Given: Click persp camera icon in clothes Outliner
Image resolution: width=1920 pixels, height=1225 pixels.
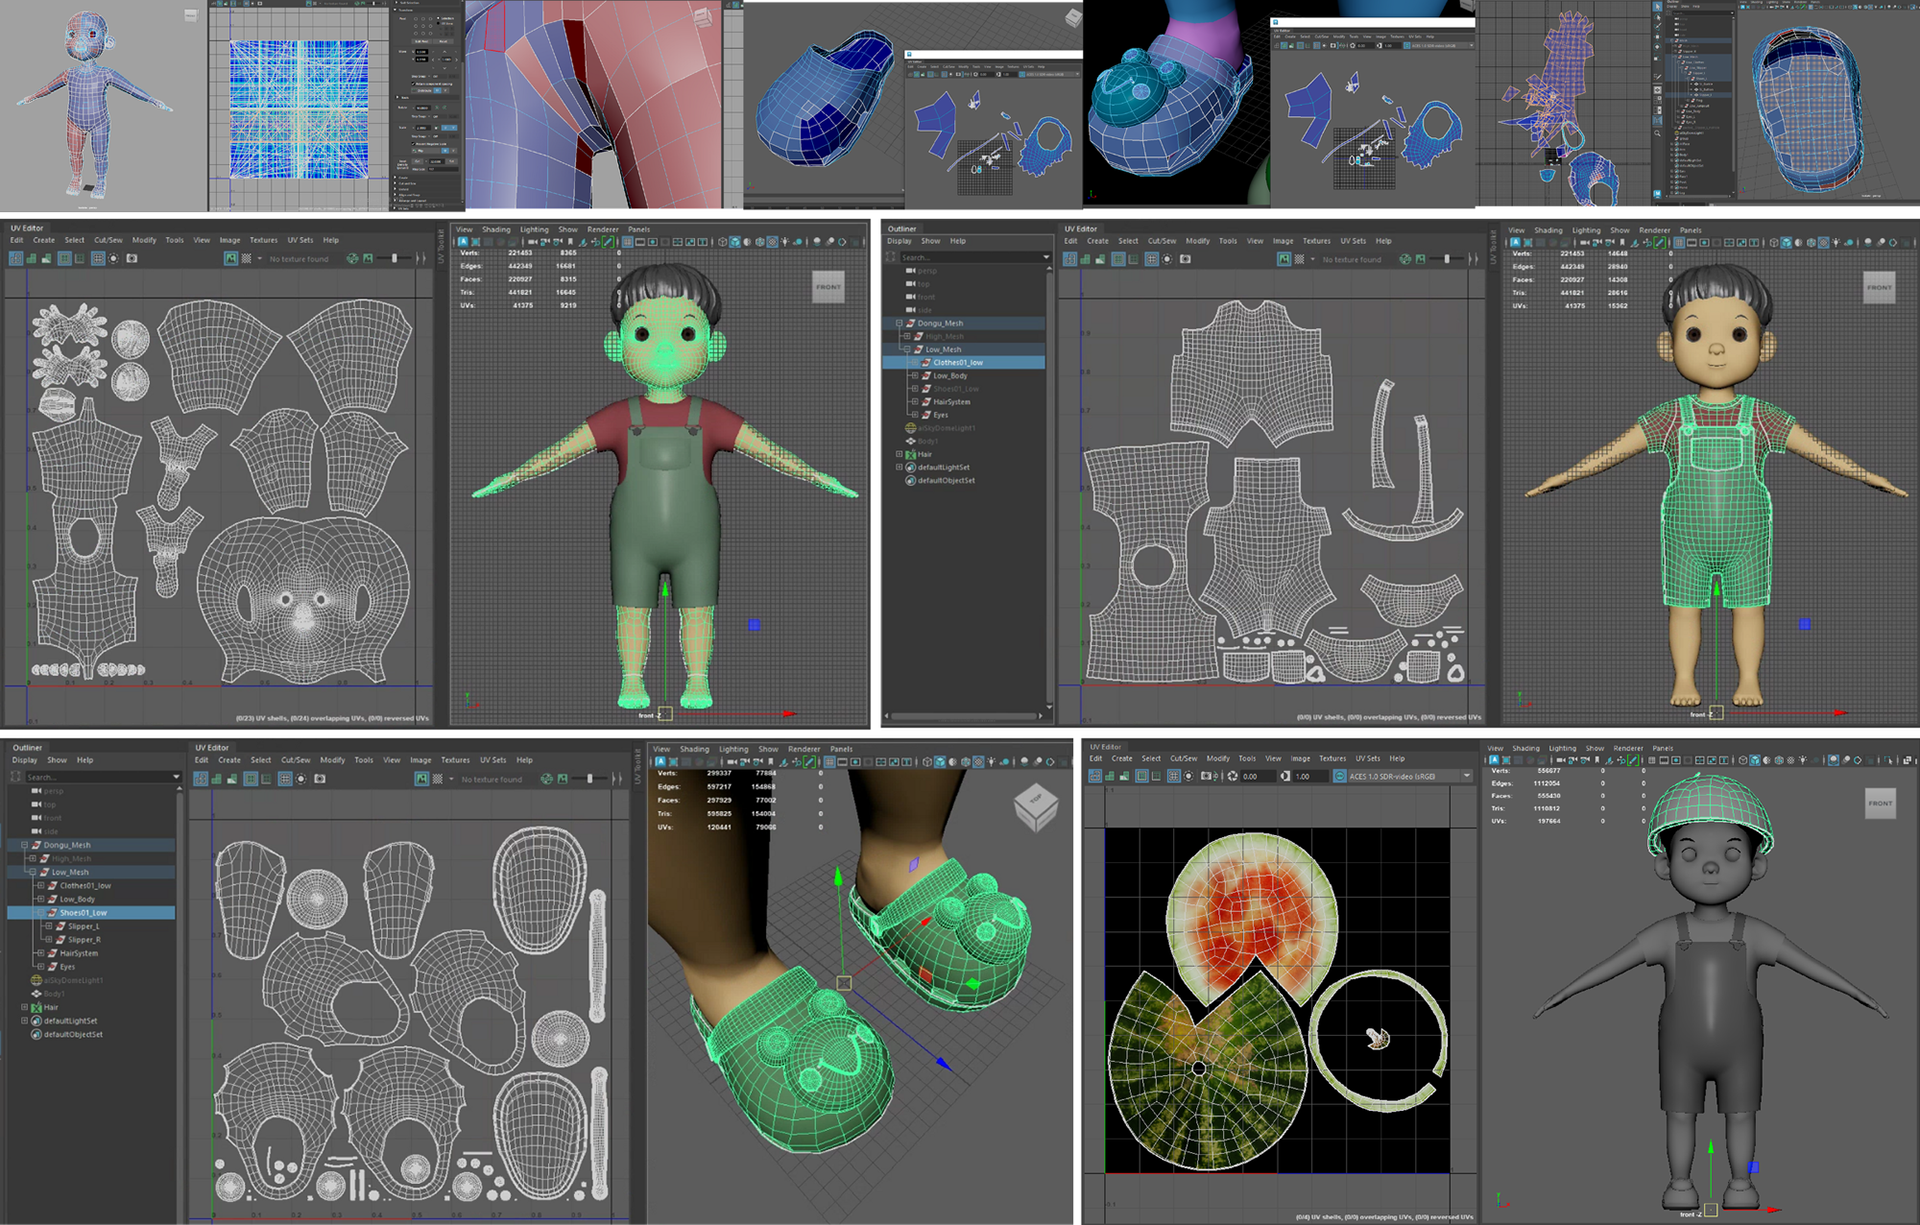Looking at the screenshot, I should coord(910,270).
